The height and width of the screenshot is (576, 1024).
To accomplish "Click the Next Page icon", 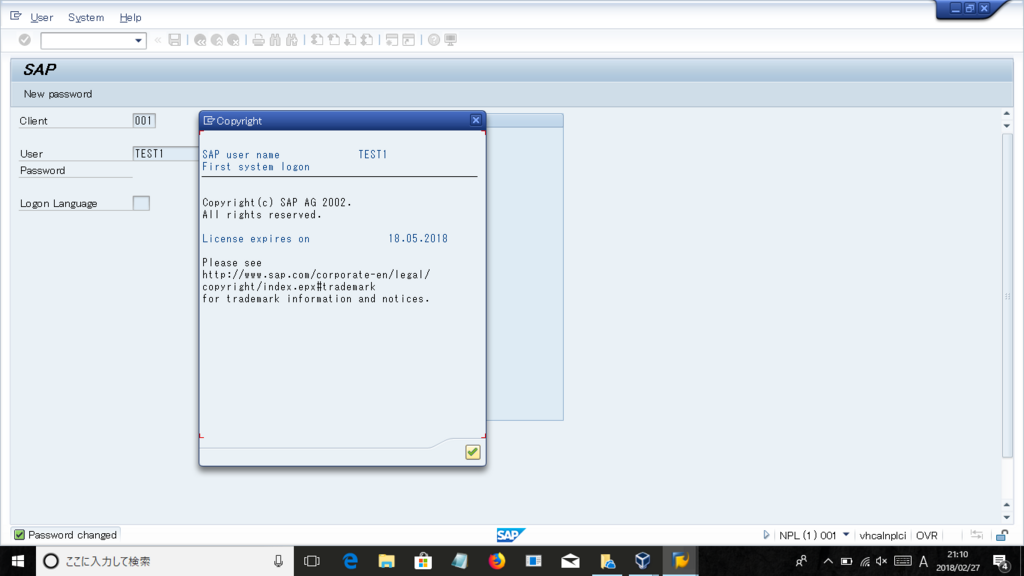I will [x=350, y=40].
